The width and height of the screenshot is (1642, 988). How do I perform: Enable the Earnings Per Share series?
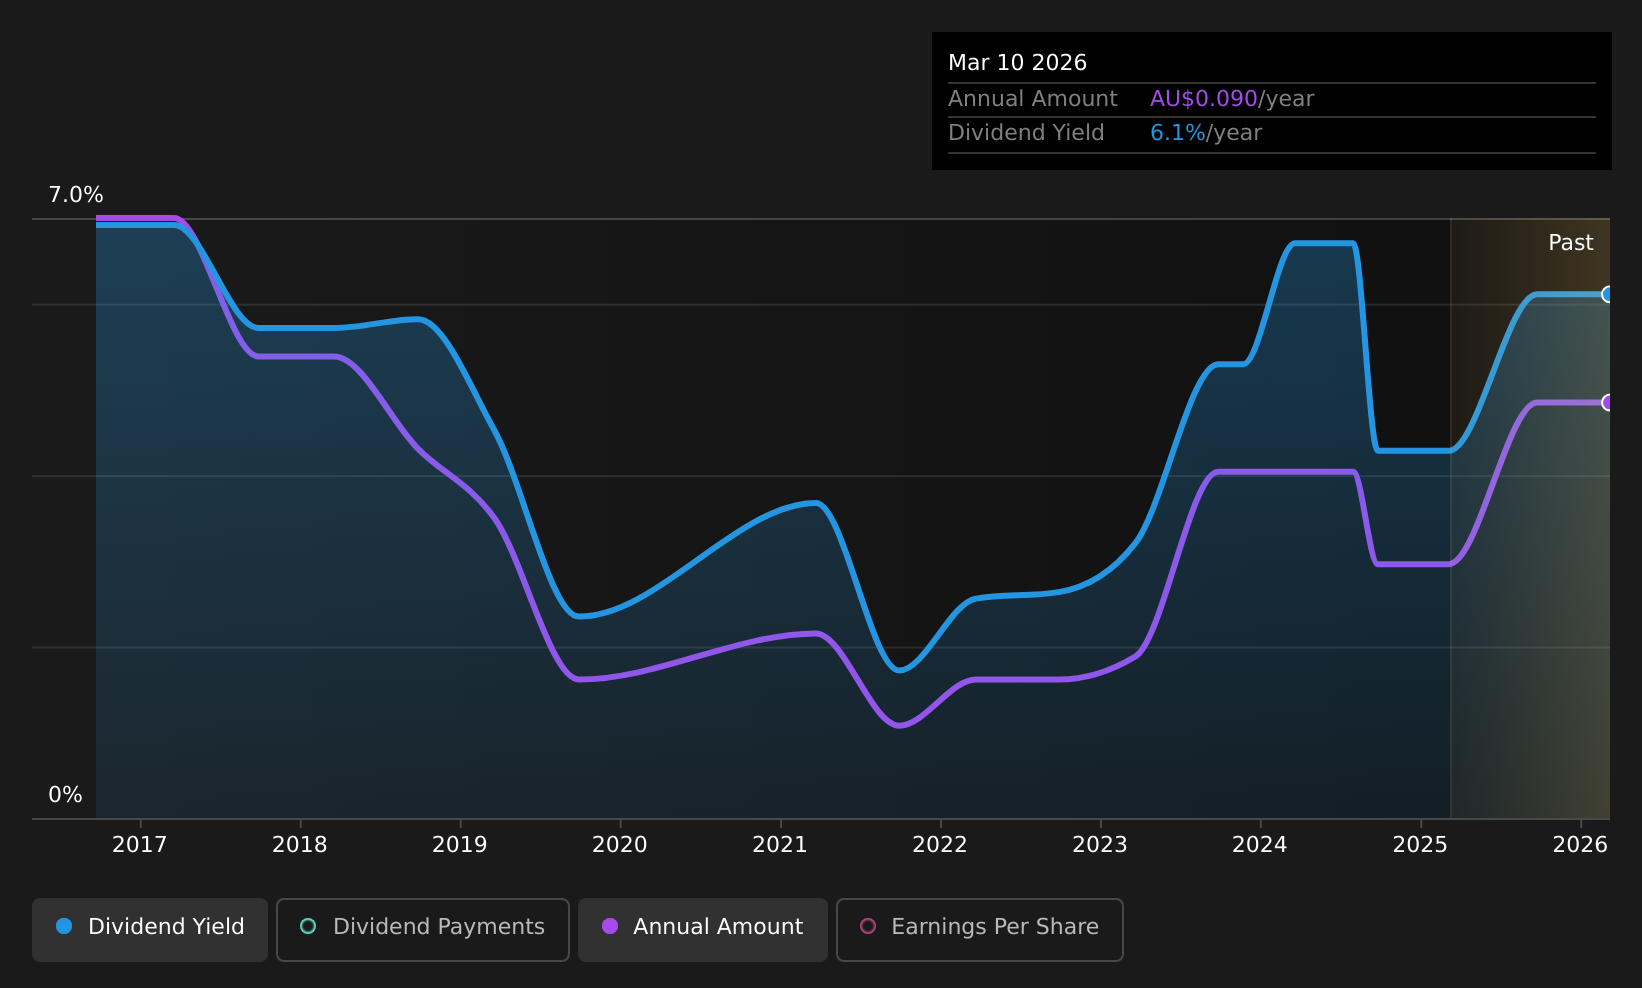(x=980, y=929)
